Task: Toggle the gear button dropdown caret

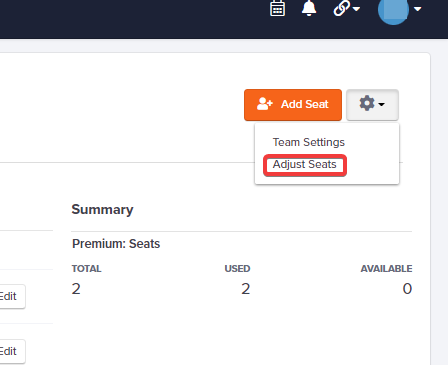Action: click(x=382, y=105)
